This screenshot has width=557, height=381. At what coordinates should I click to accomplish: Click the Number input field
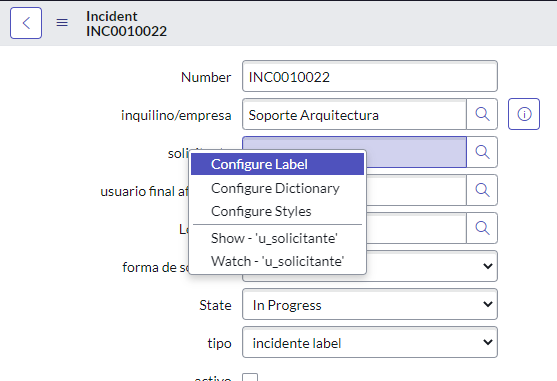[x=370, y=76]
